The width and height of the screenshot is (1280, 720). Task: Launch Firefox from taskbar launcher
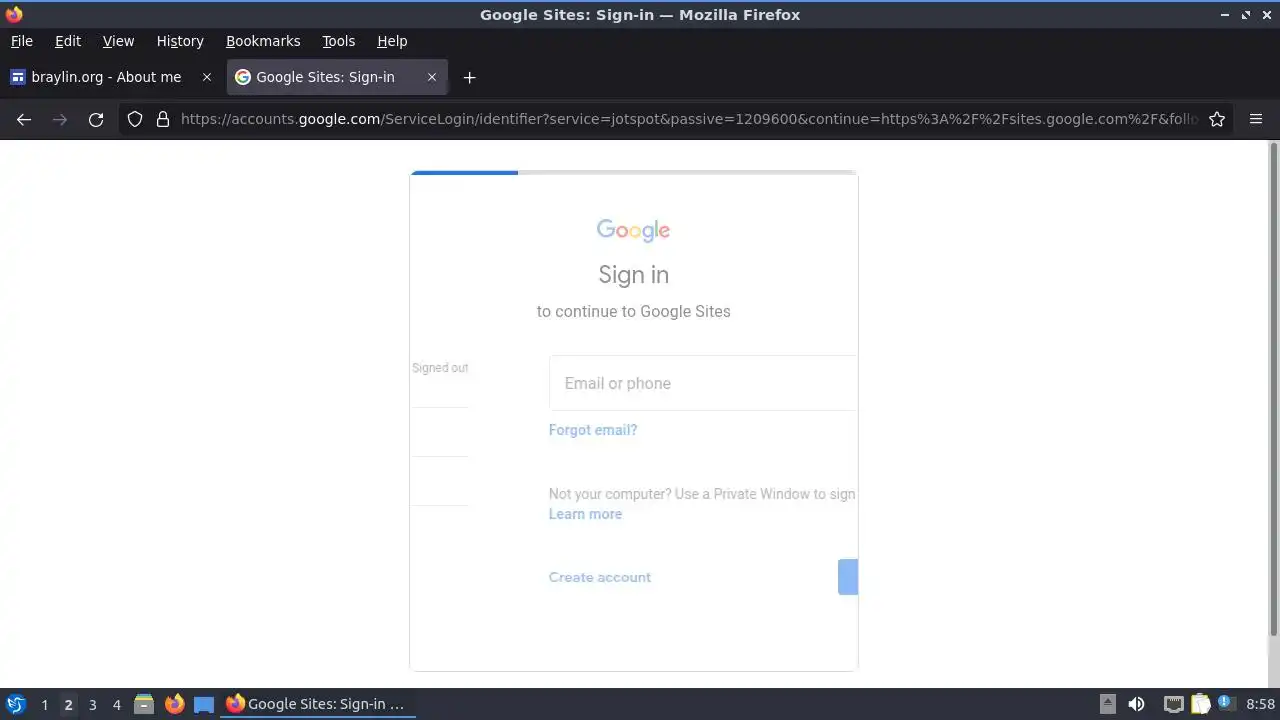tap(174, 704)
